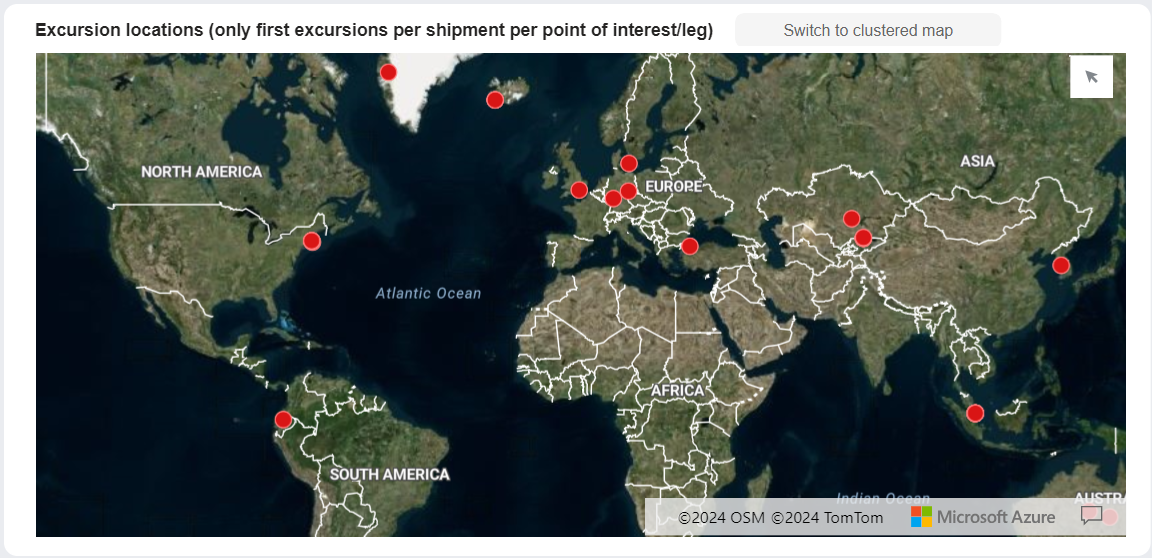This screenshot has height=558, width=1152.
Task: Click the EUROPE map label
Action: (x=674, y=186)
